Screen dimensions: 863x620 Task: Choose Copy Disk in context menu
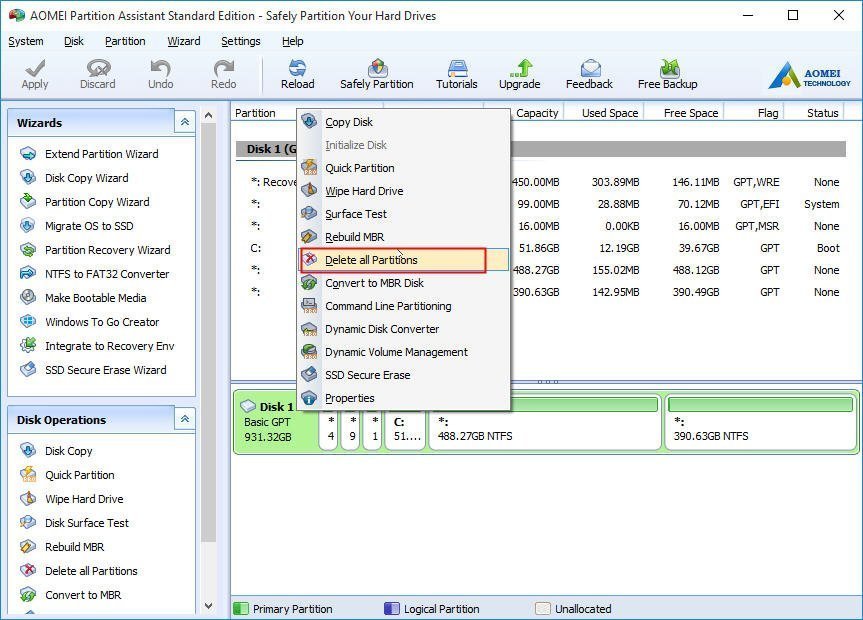coord(403,122)
